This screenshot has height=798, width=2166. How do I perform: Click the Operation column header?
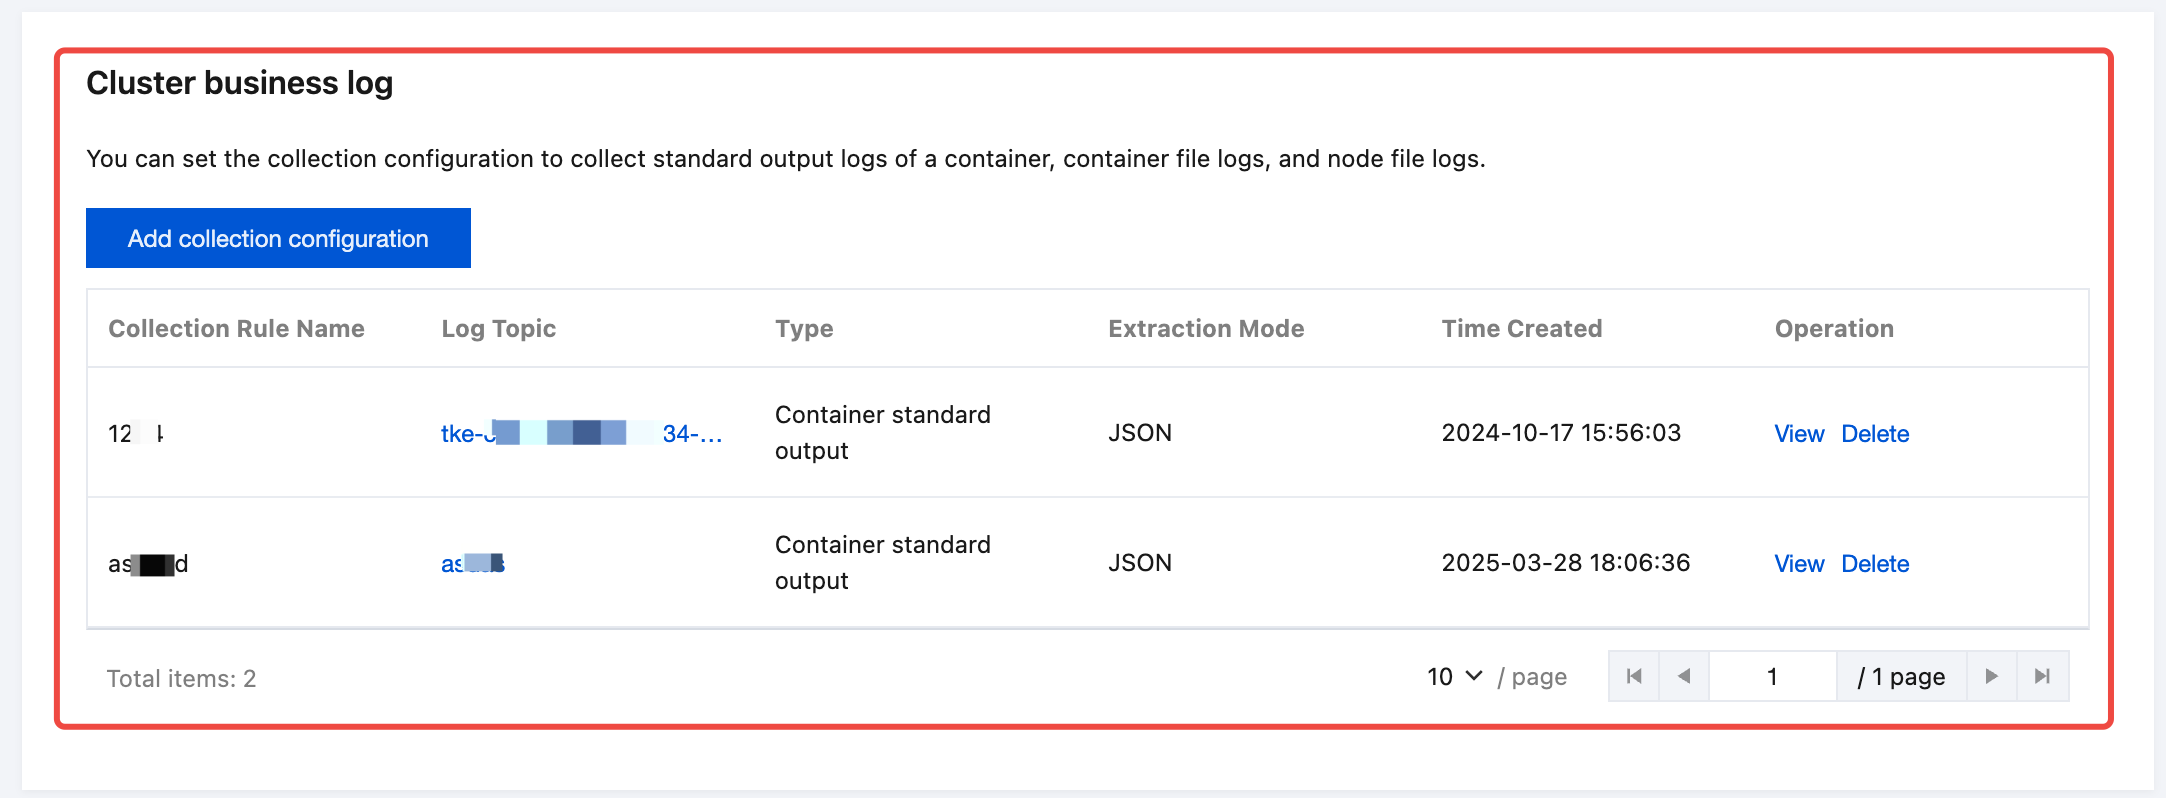(x=1834, y=329)
